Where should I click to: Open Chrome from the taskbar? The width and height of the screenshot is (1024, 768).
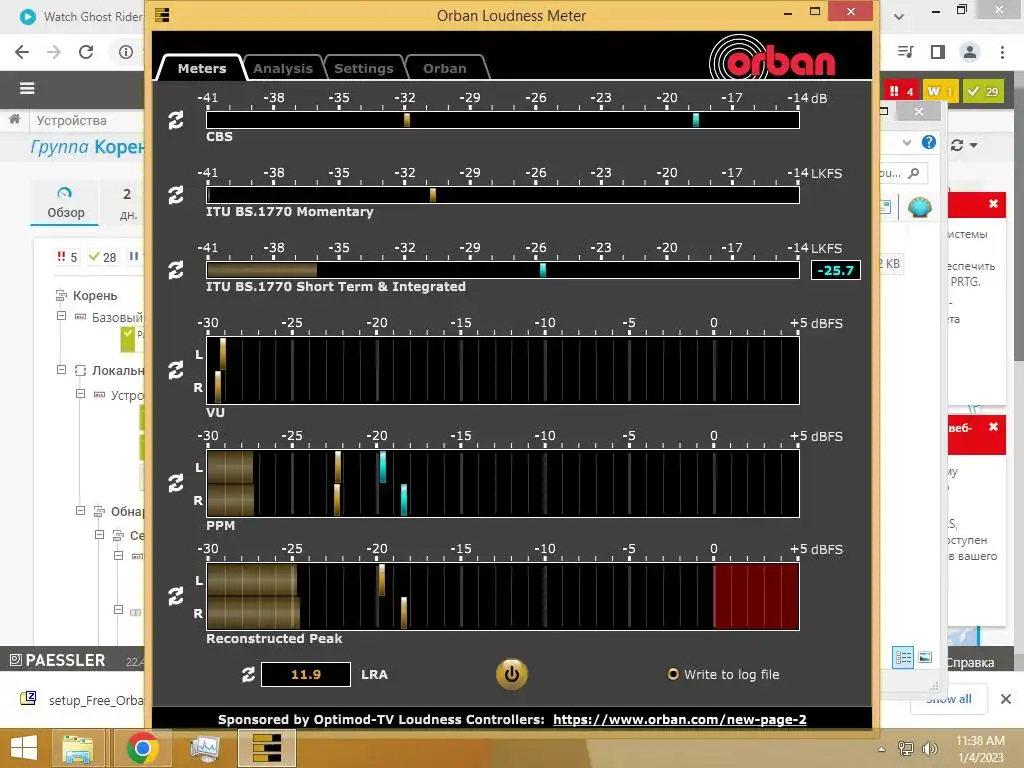pos(142,748)
